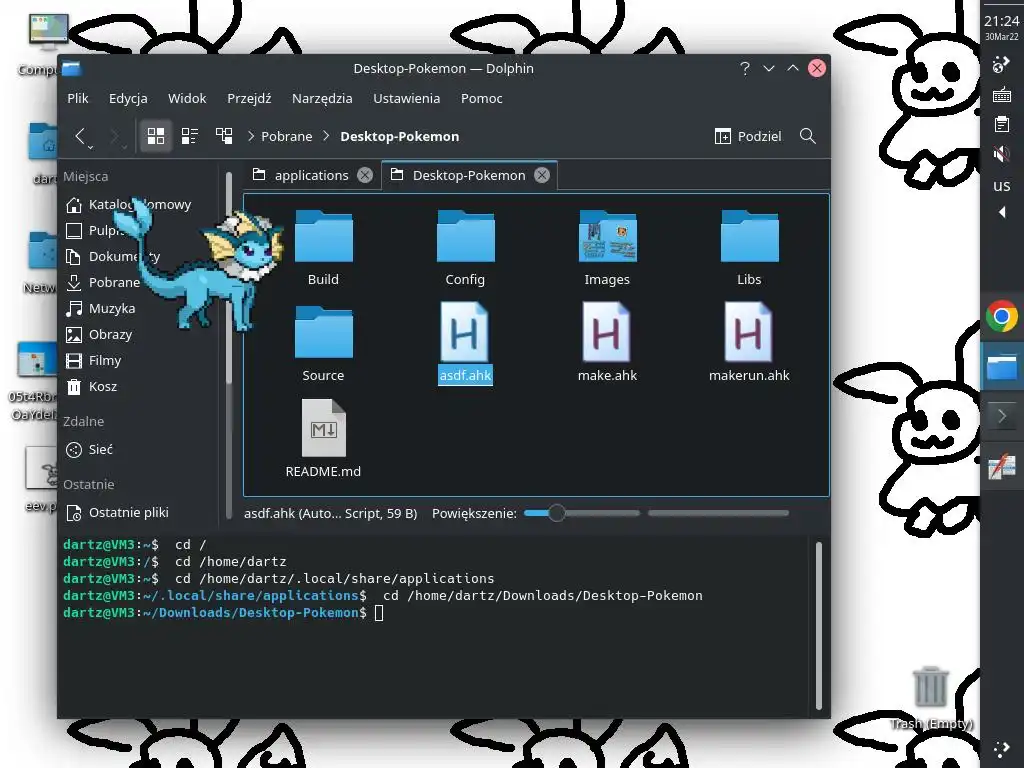
Task: Close the Desktop-Pokemon tab
Action: click(x=541, y=175)
